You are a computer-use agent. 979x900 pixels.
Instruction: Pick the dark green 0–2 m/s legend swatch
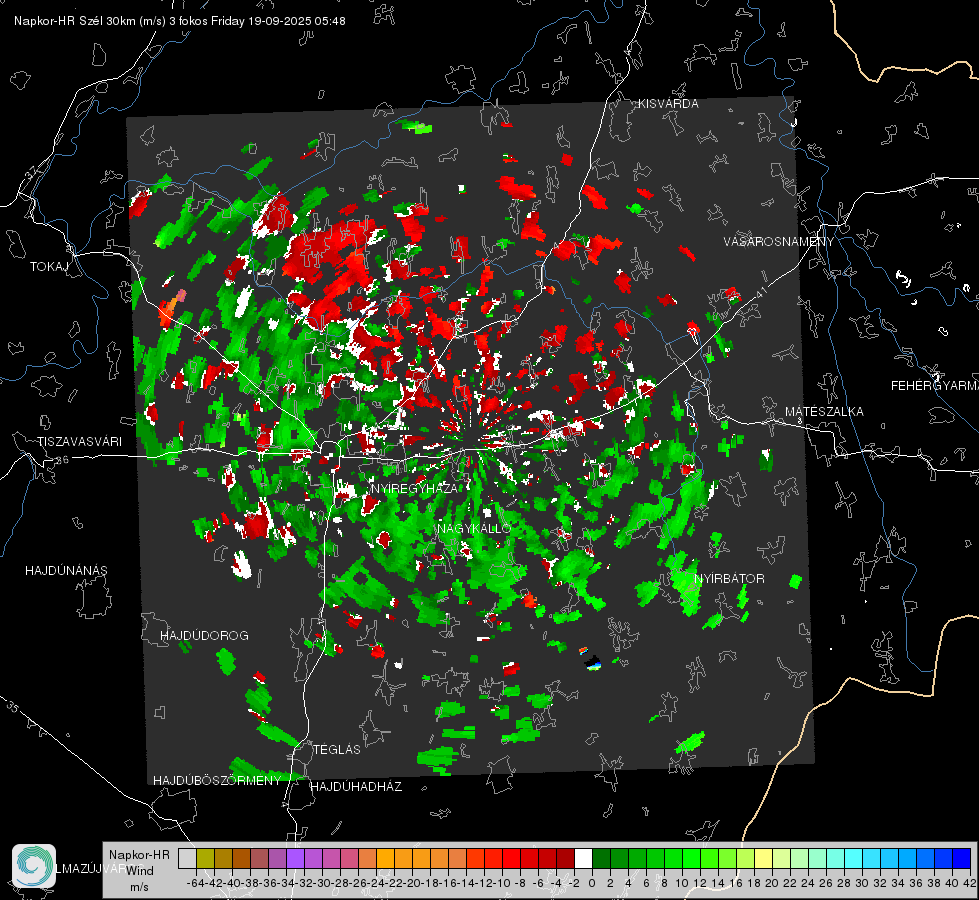[601, 859]
